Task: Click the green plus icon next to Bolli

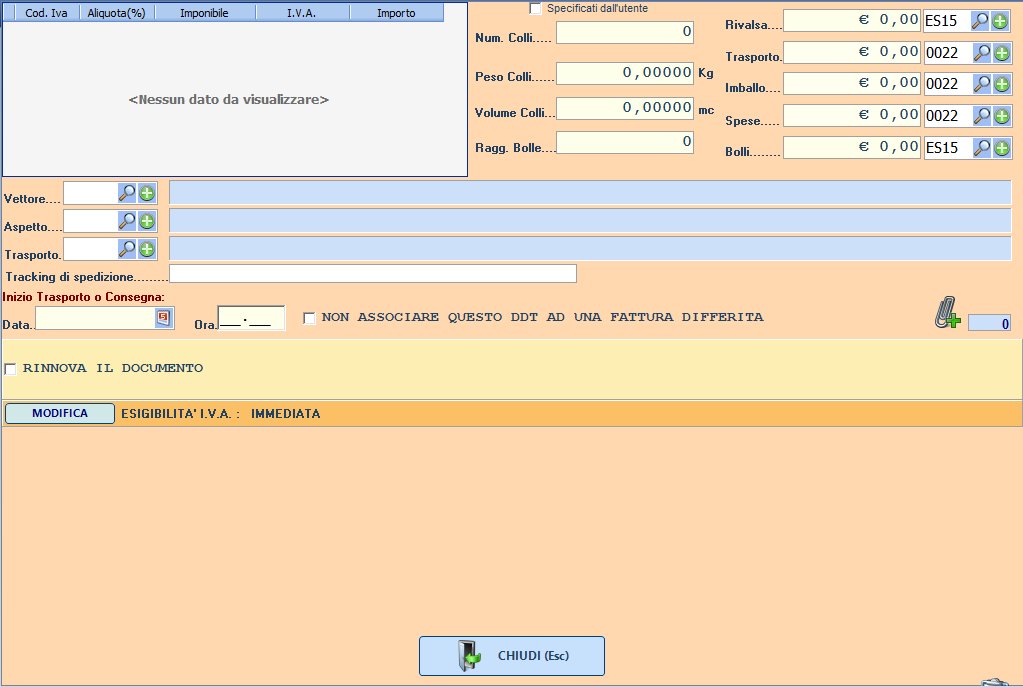Action: coord(1001,148)
